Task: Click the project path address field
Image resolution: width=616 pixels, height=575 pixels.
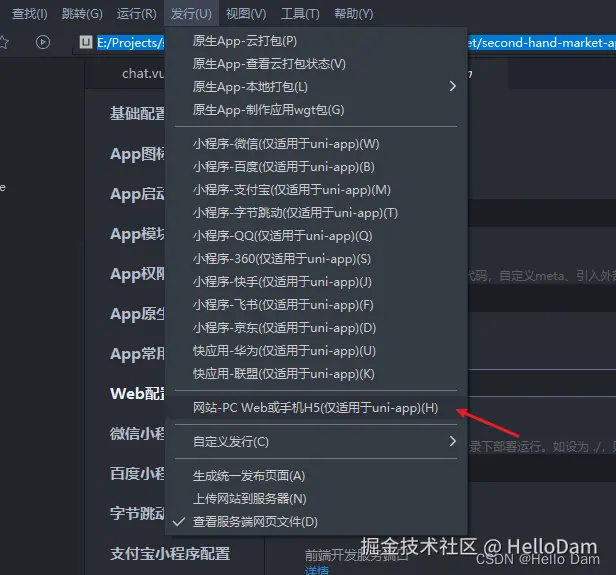Action: tap(346, 42)
